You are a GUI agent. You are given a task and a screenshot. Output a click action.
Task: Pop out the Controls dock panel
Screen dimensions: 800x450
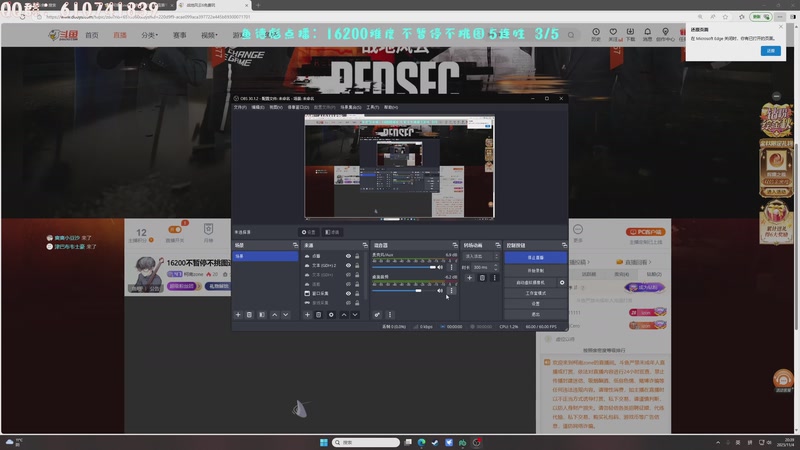coord(564,245)
